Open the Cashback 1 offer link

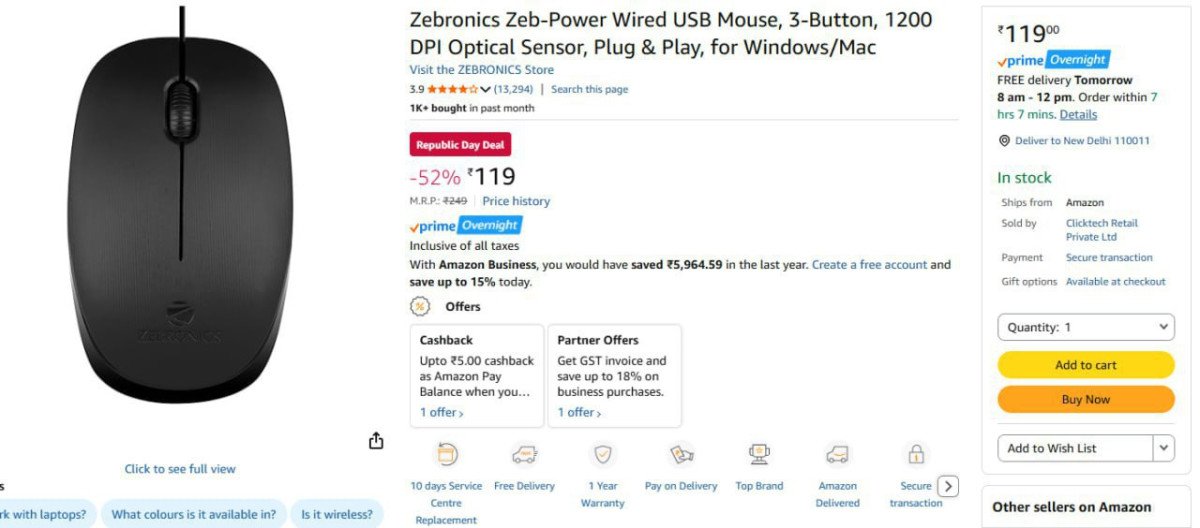441,413
